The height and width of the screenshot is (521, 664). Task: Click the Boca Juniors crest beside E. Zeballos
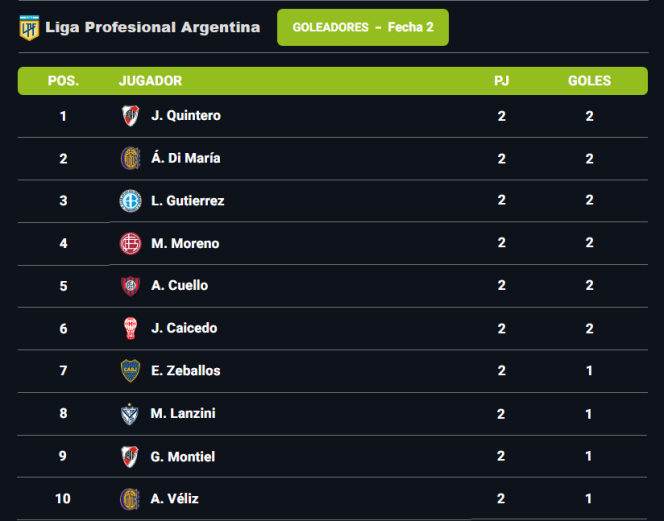(130, 371)
